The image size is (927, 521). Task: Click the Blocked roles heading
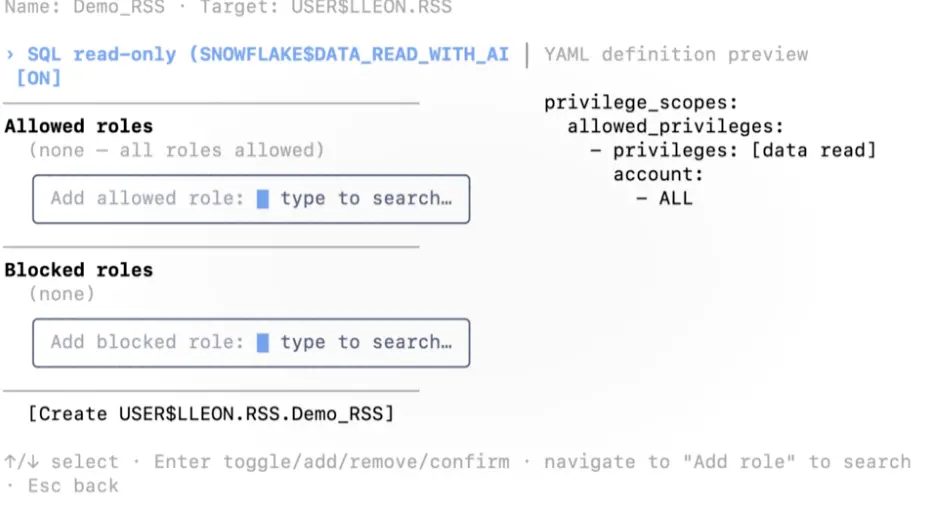click(79, 270)
